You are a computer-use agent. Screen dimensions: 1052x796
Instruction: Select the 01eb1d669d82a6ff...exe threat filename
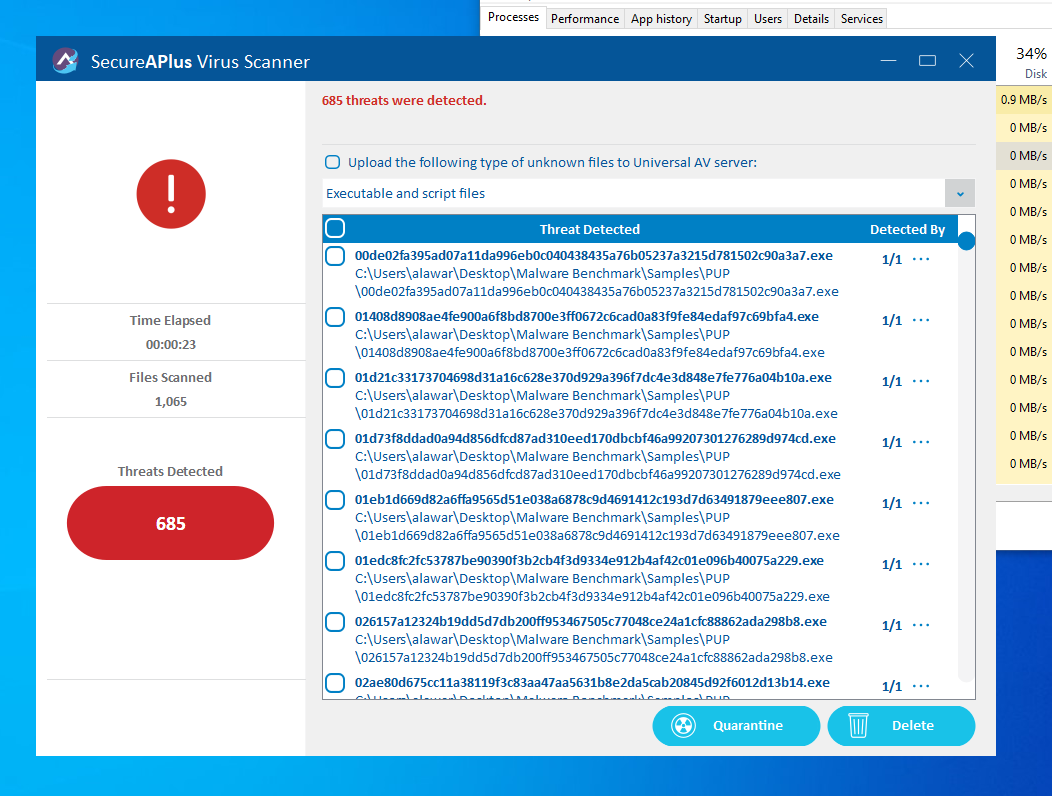pos(594,500)
